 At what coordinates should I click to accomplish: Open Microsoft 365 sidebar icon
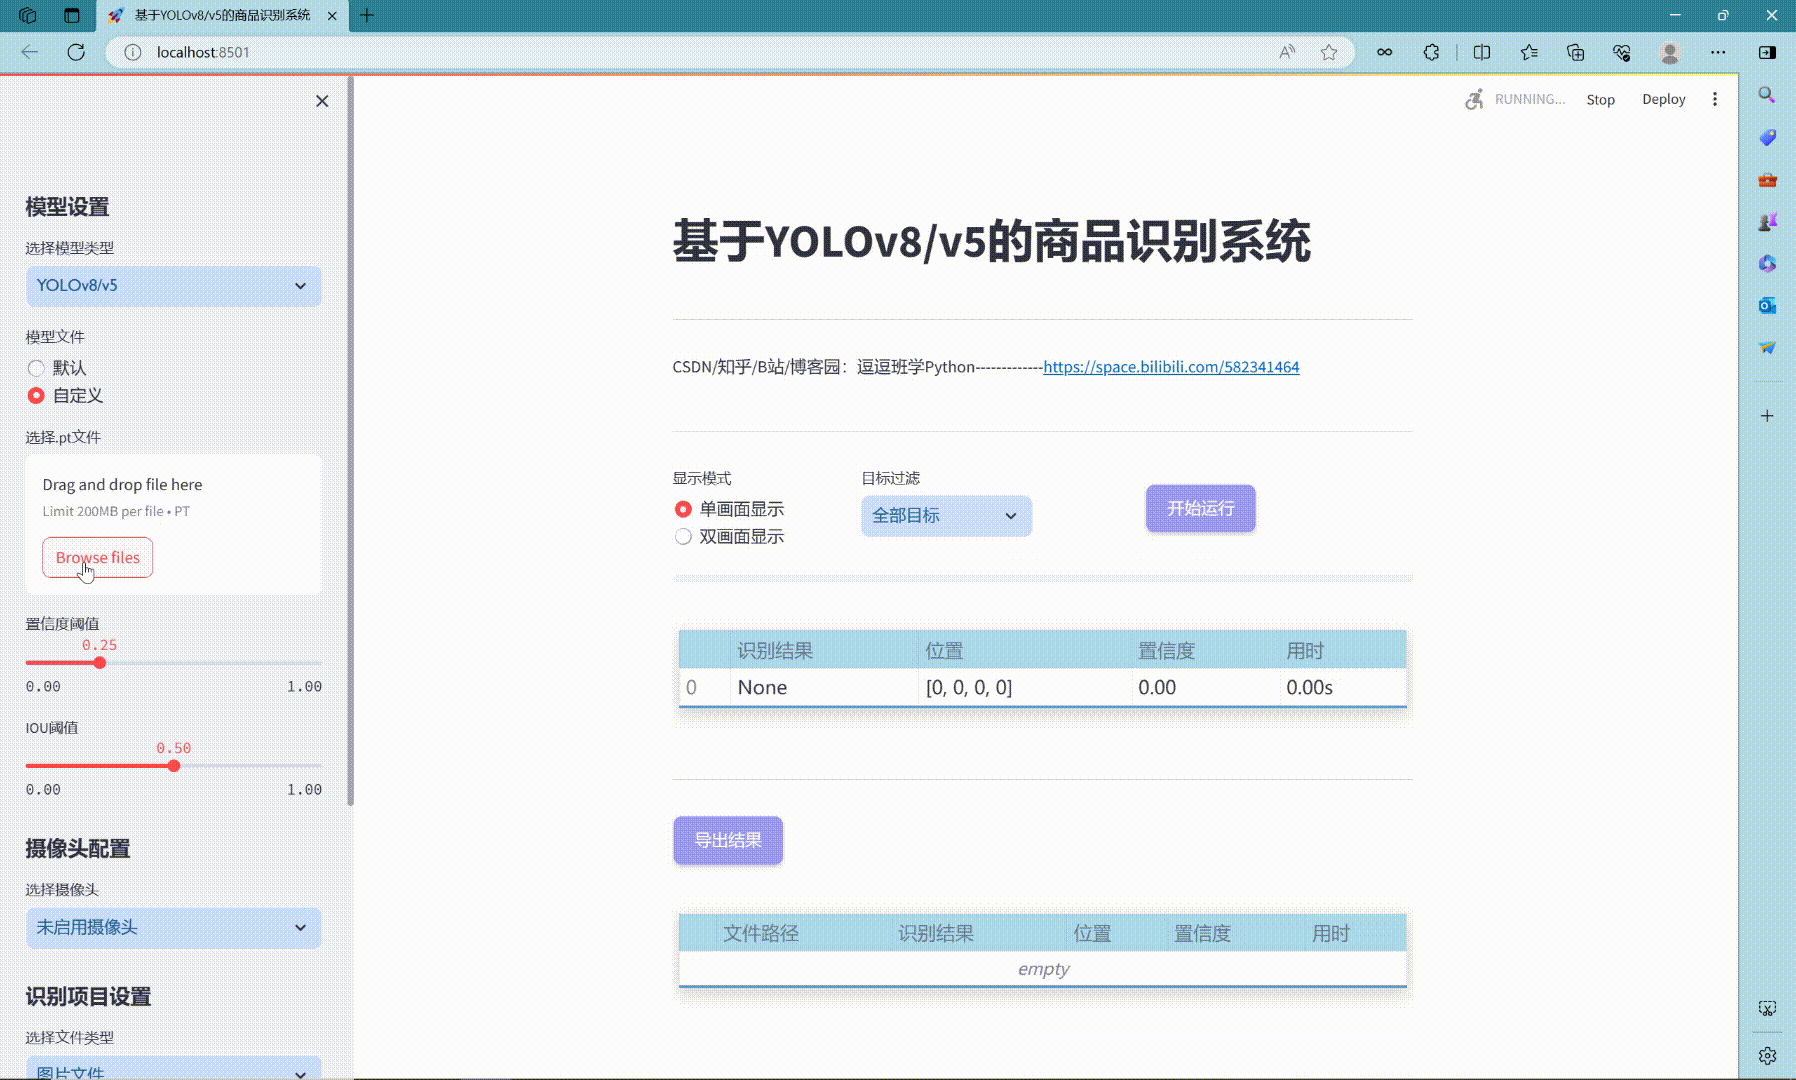pos(1767,263)
